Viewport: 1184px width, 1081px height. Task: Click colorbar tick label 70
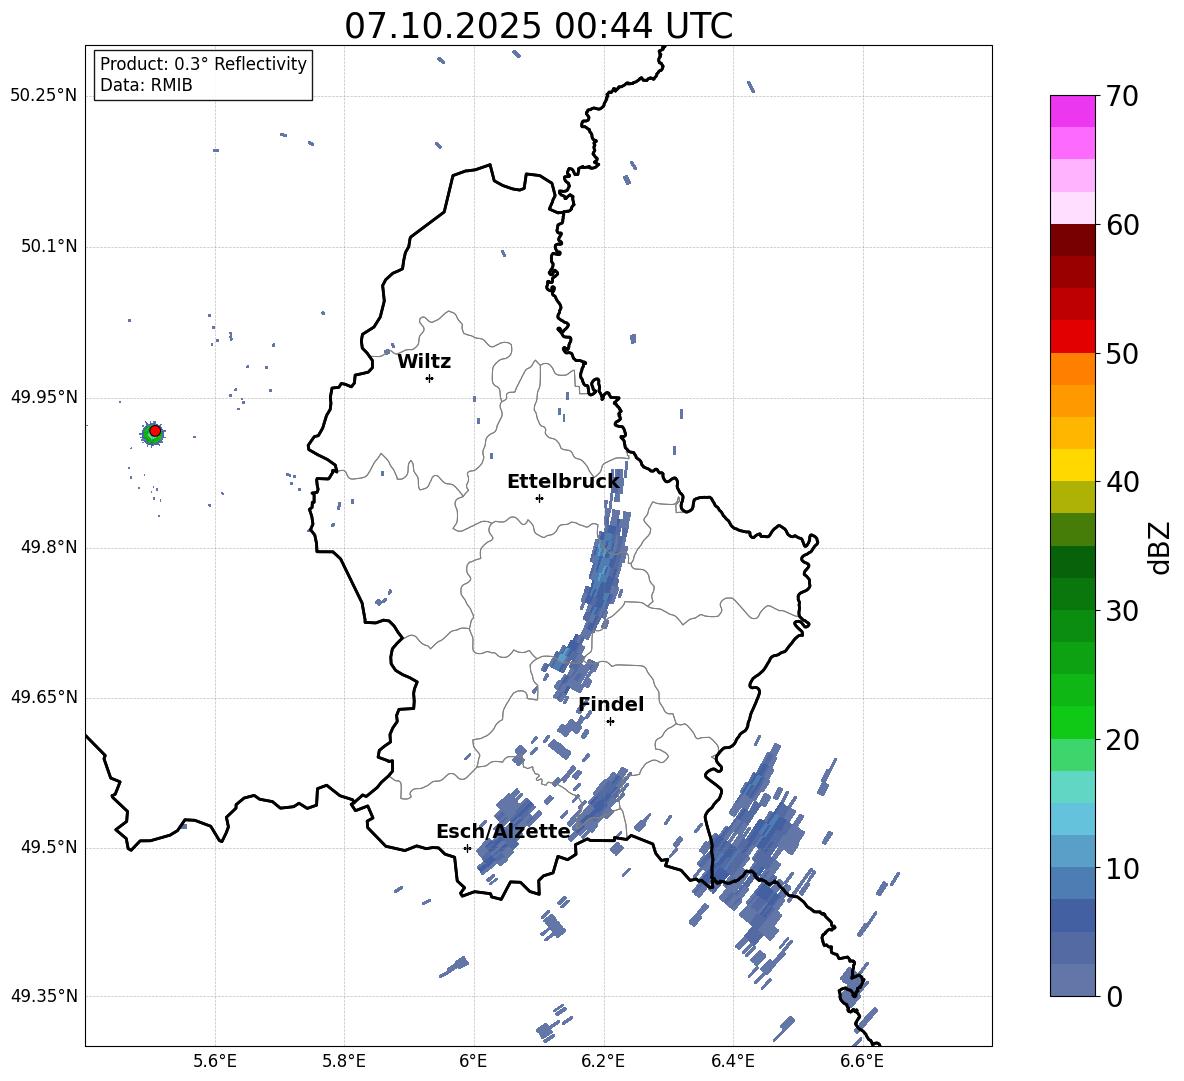coord(1122,96)
